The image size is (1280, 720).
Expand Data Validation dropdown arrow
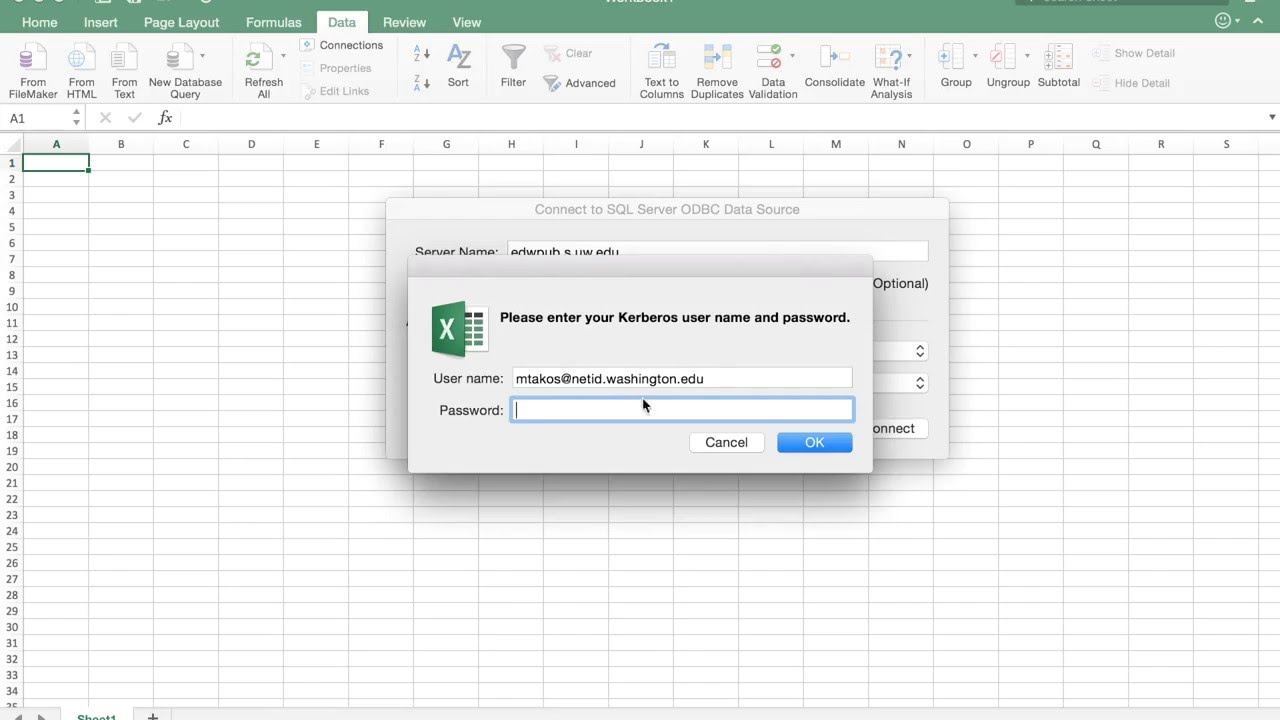click(792, 56)
